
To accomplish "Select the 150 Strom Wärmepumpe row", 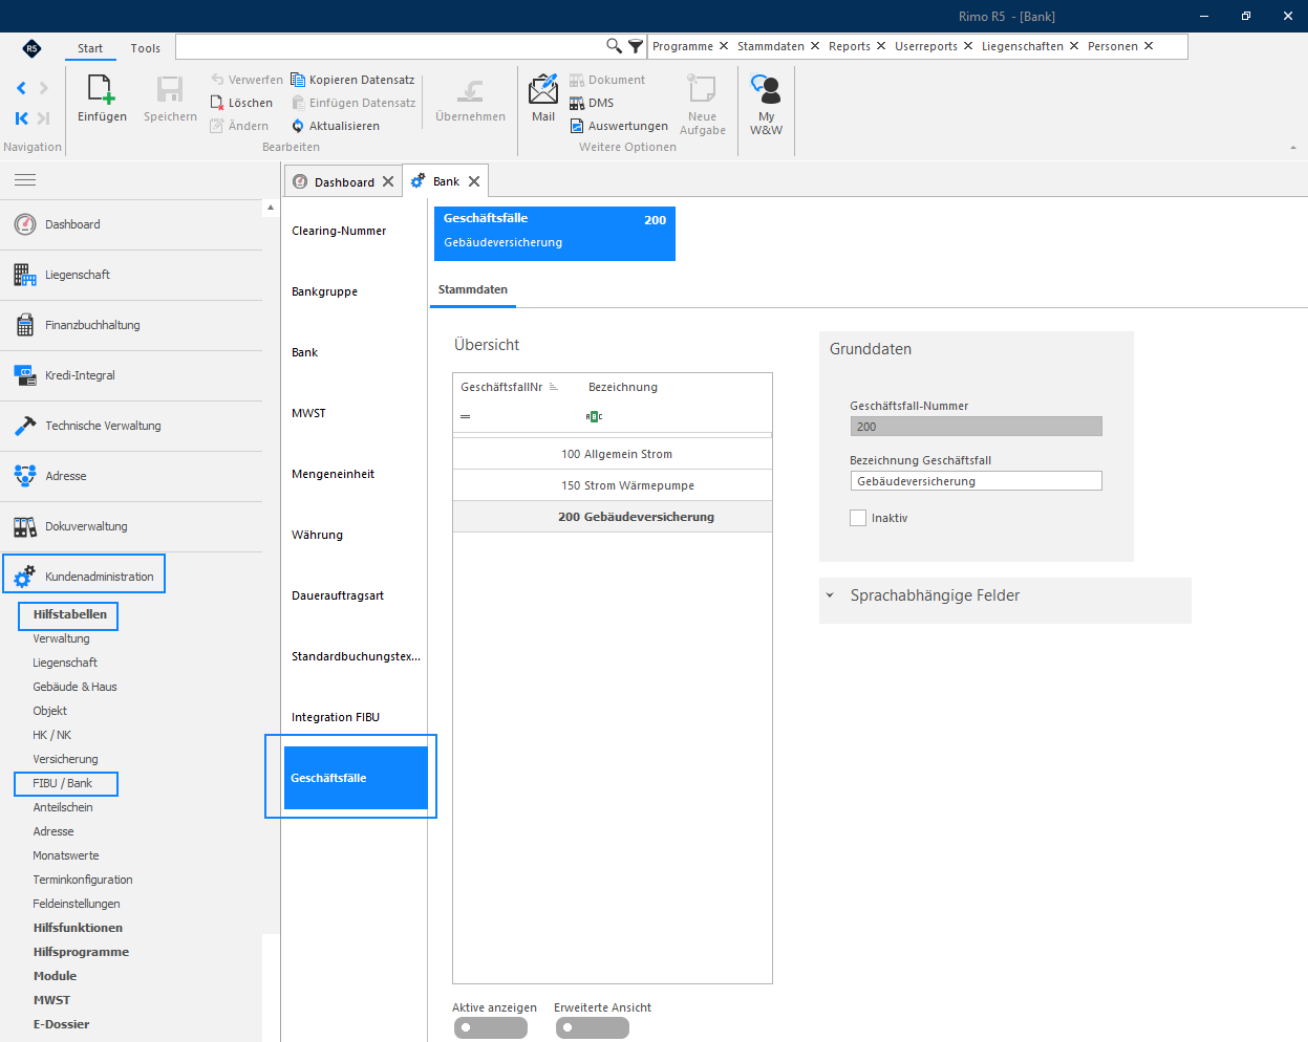I will (x=612, y=485).
